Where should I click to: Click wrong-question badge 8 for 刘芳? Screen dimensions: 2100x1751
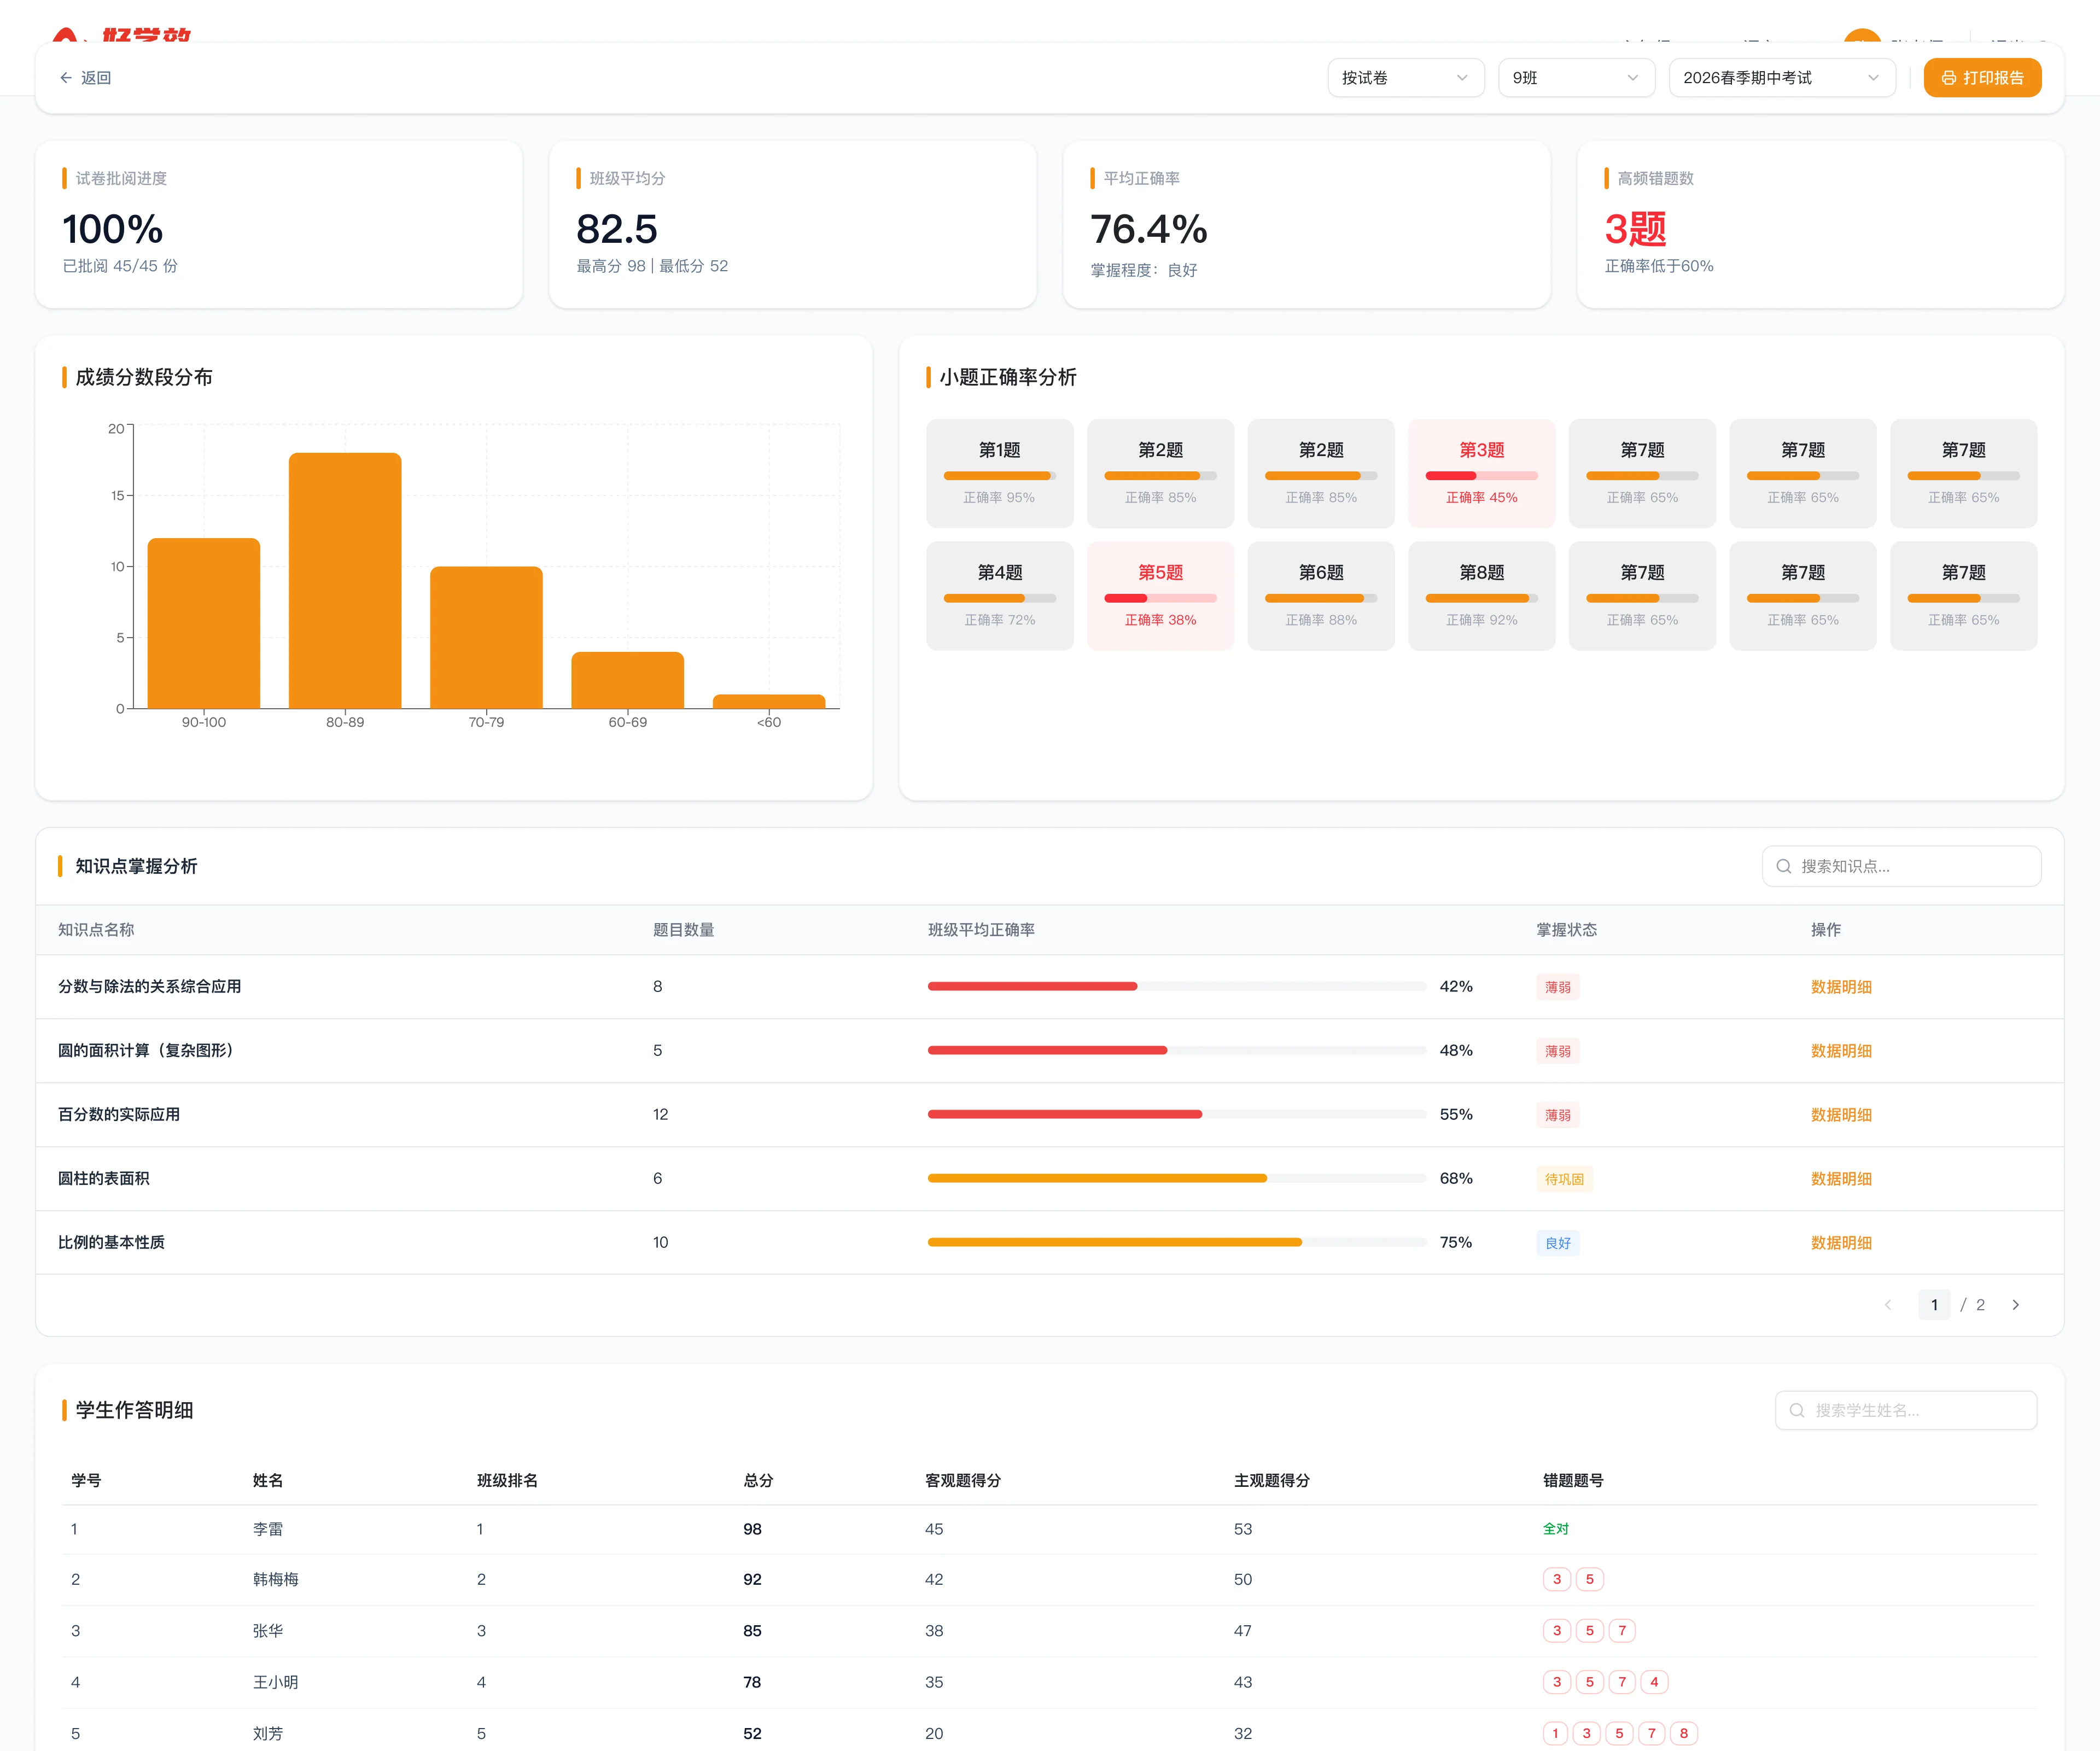tap(1683, 1733)
